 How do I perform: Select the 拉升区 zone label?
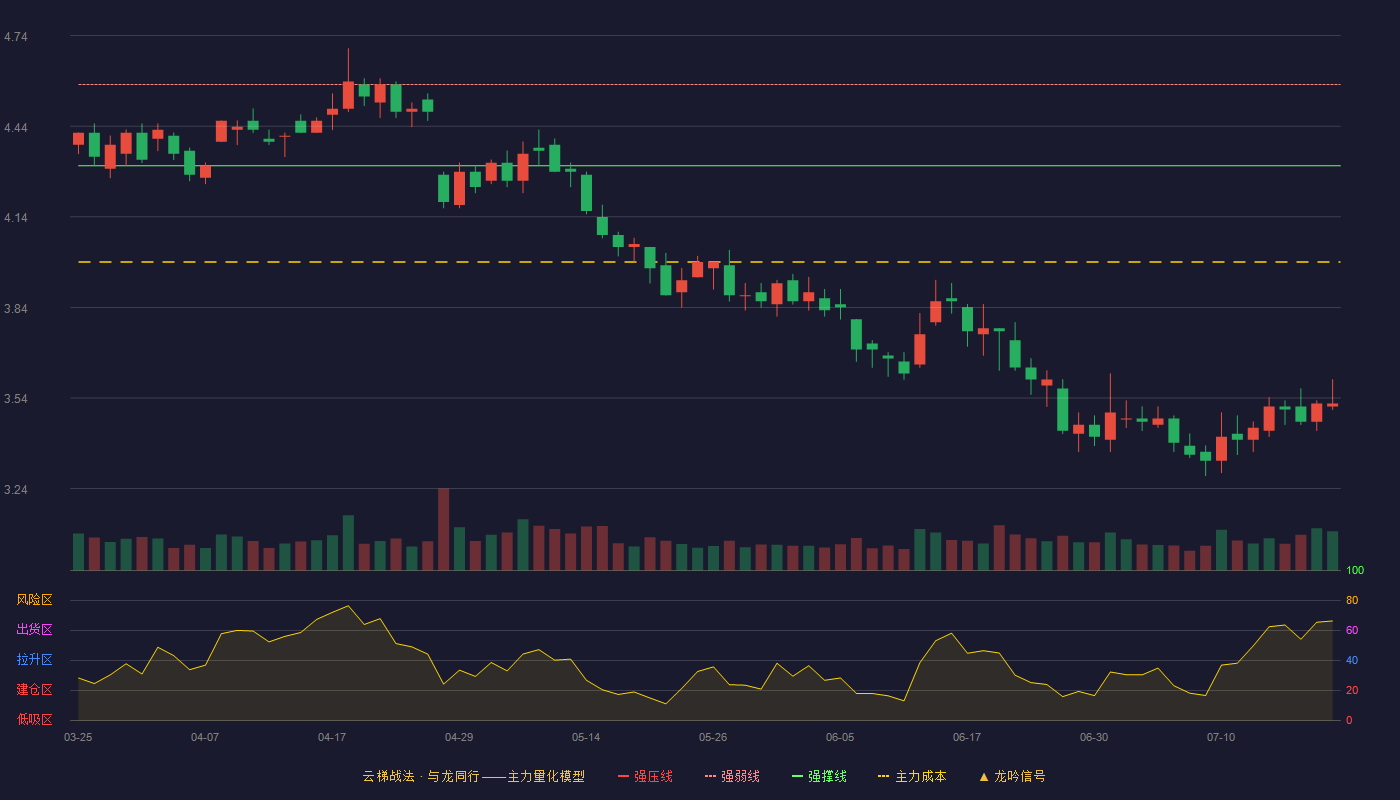click(x=34, y=660)
